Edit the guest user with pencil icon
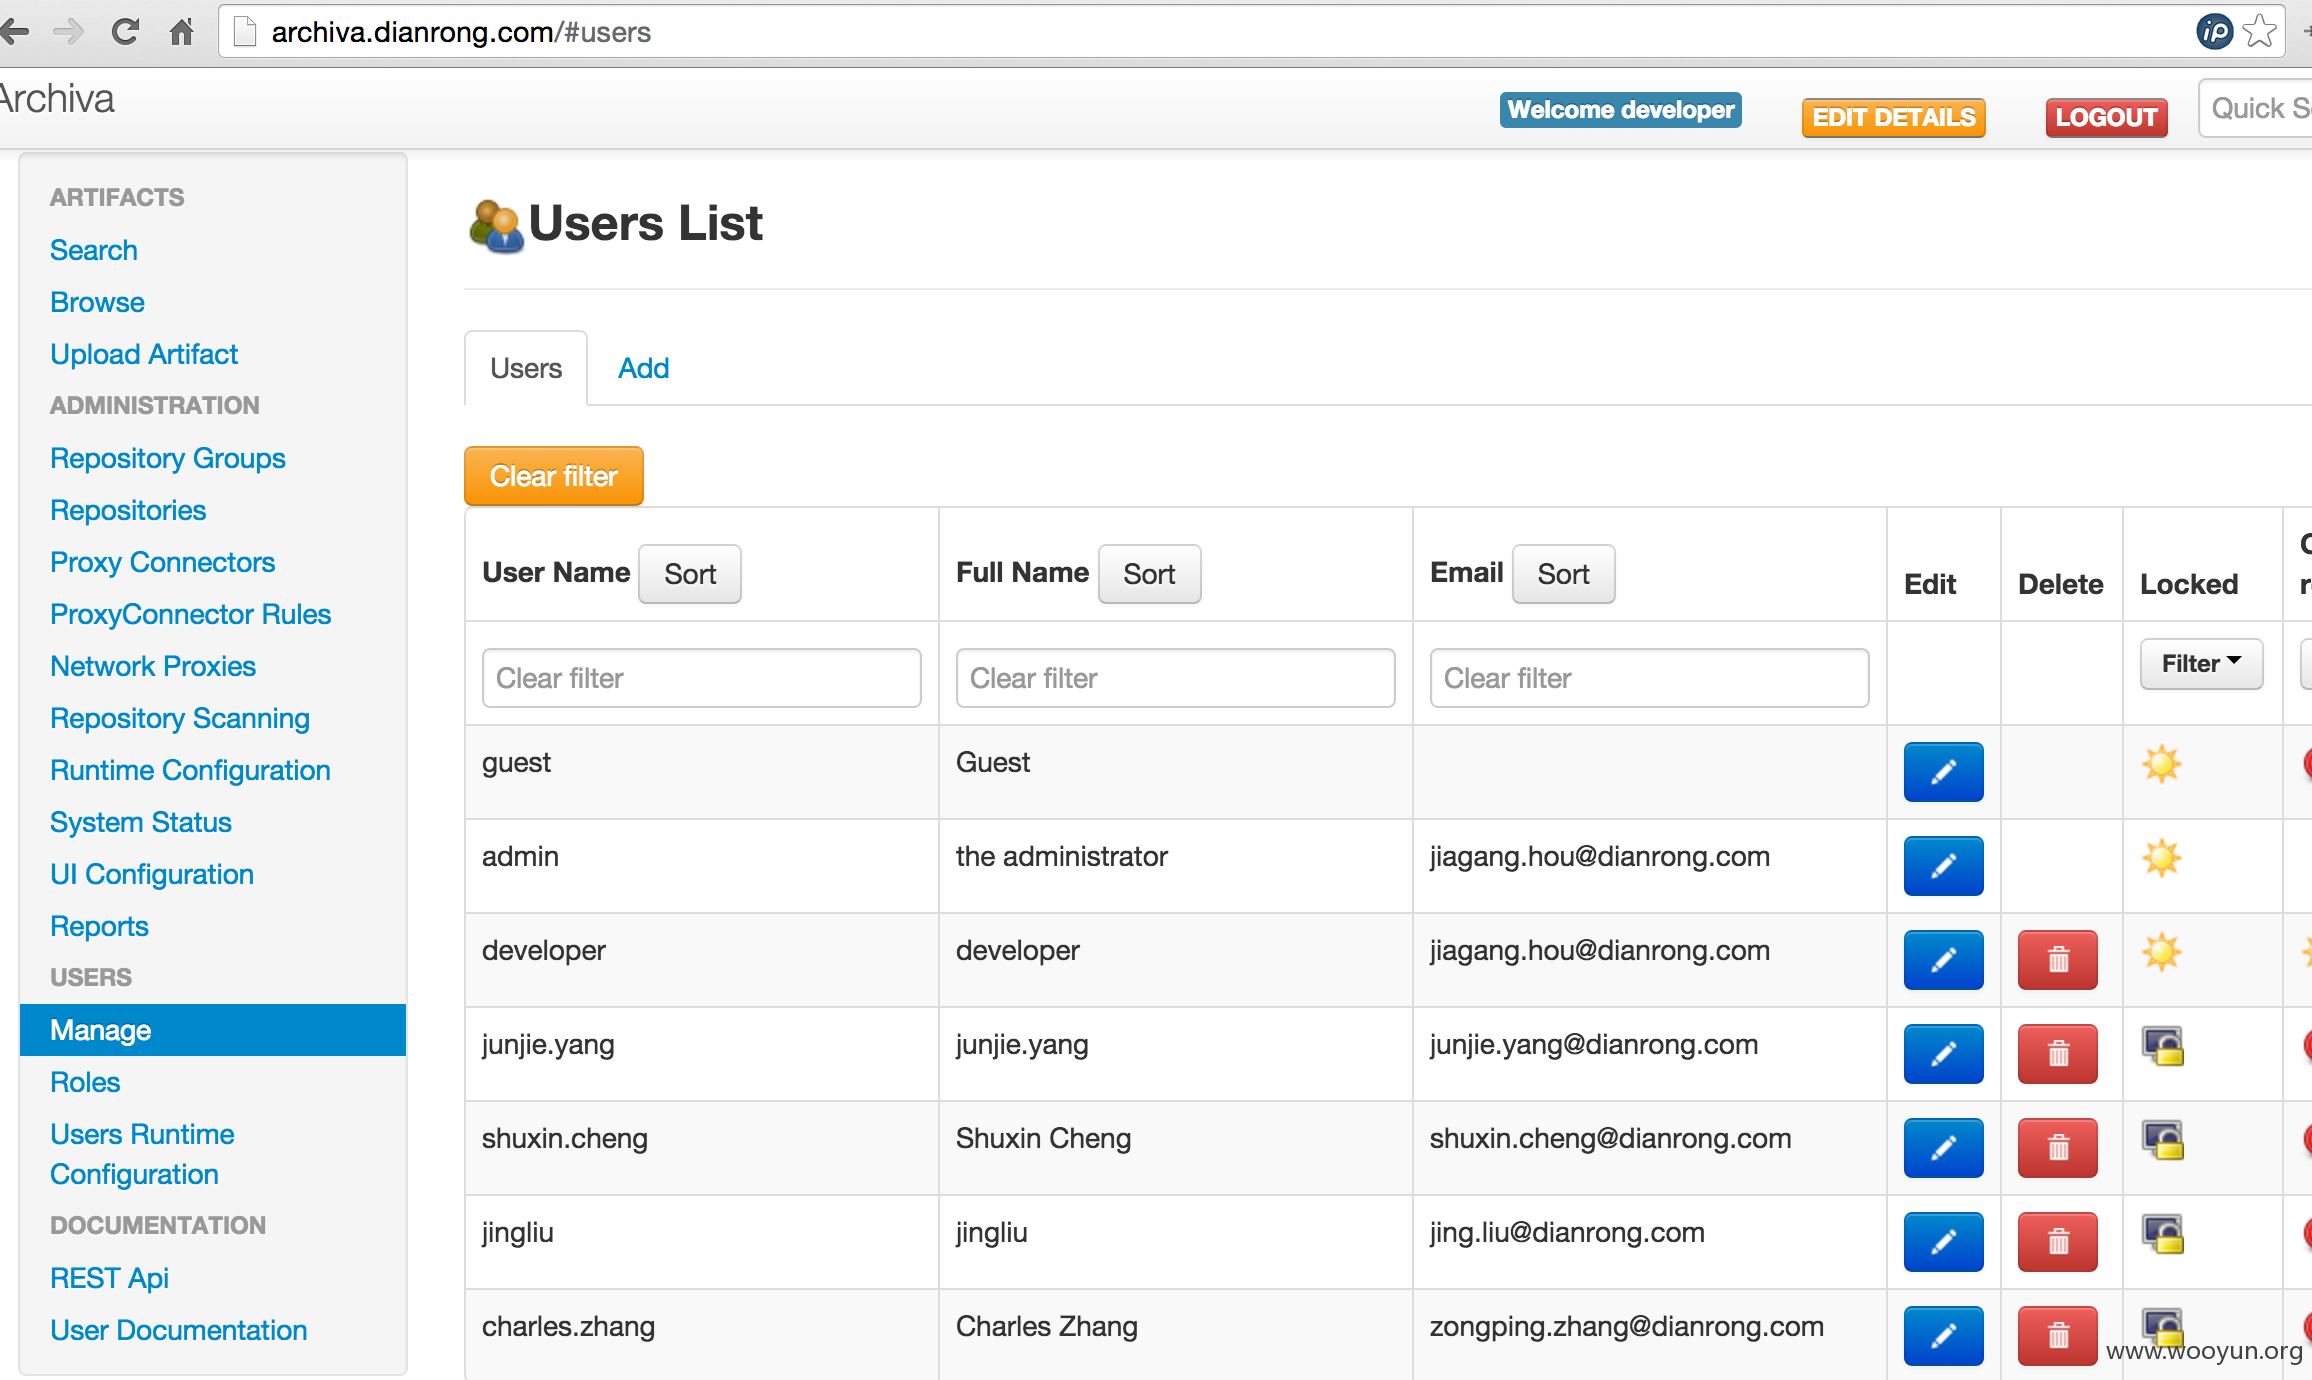Screen dimensions: 2312x1380 tap(1943, 772)
